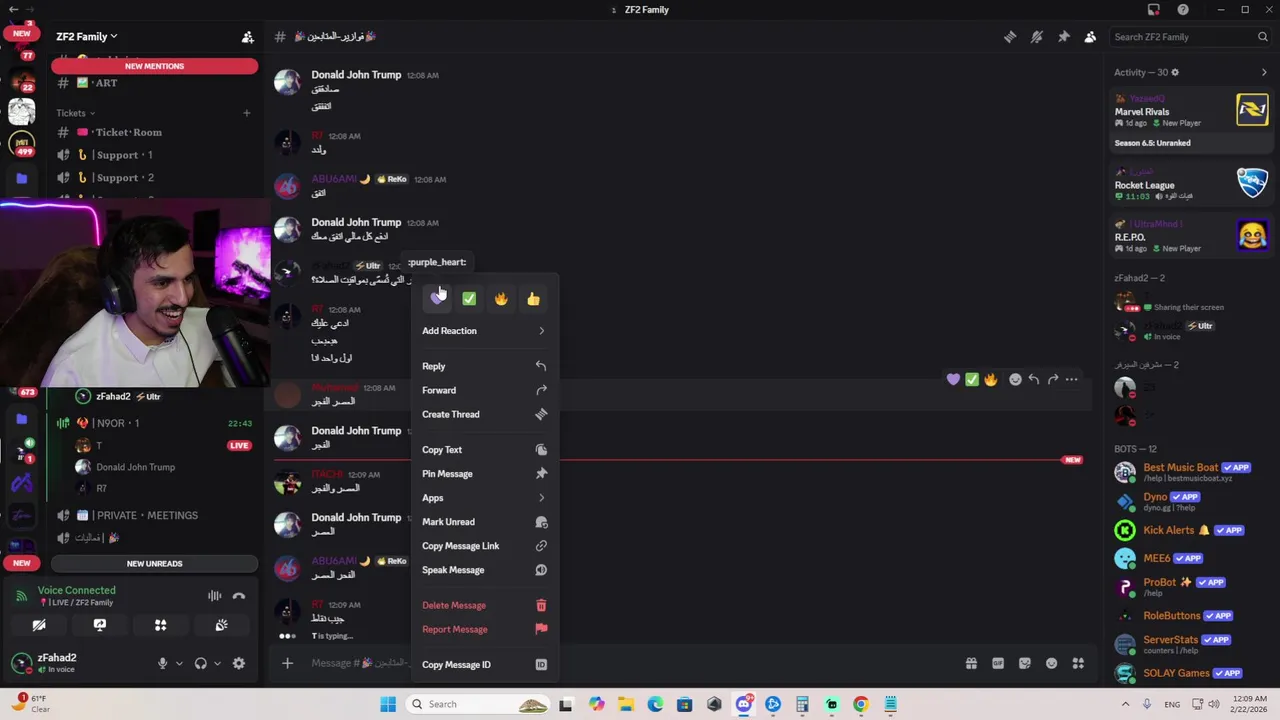Open Chrome from the taskbar

click(x=860, y=704)
